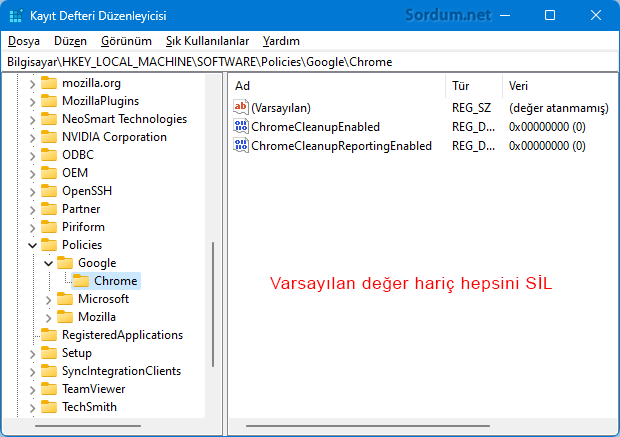Click the tree pane vertical scrollbar
The width and height of the screenshot is (620, 437).
tap(213, 305)
